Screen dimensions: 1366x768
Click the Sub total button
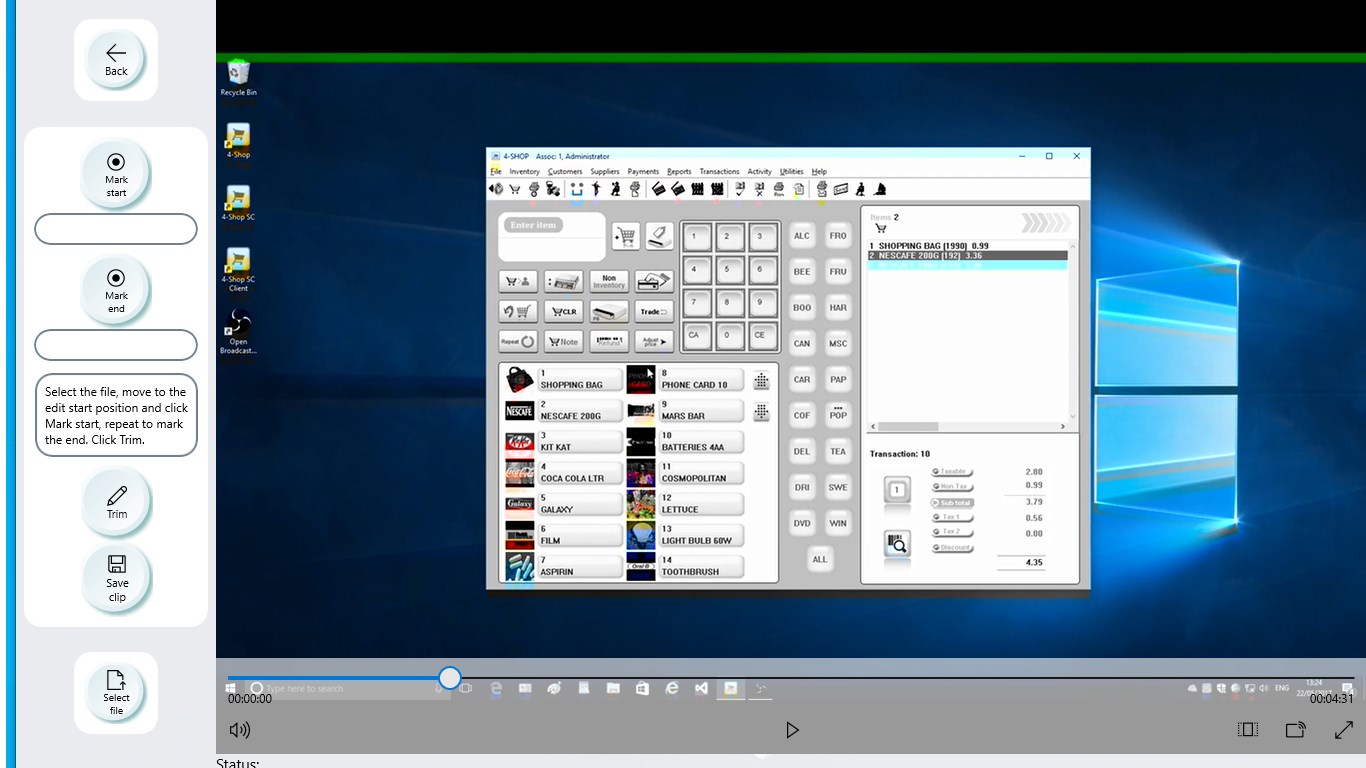tap(953, 503)
